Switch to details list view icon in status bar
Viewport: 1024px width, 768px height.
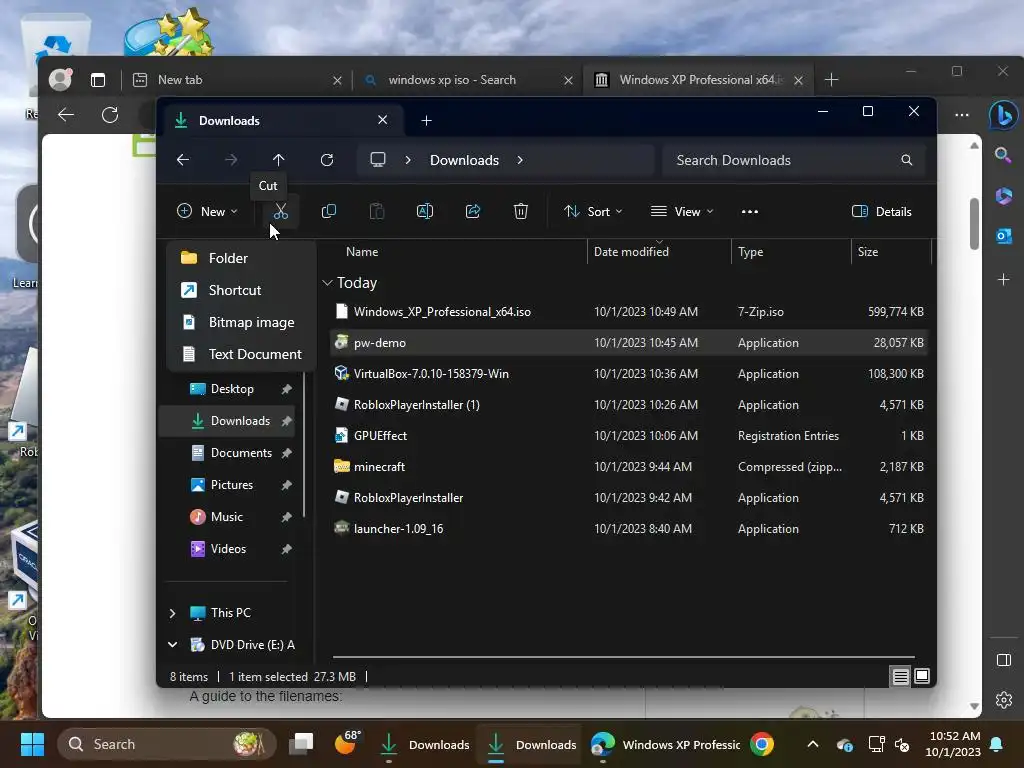pos(901,677)
